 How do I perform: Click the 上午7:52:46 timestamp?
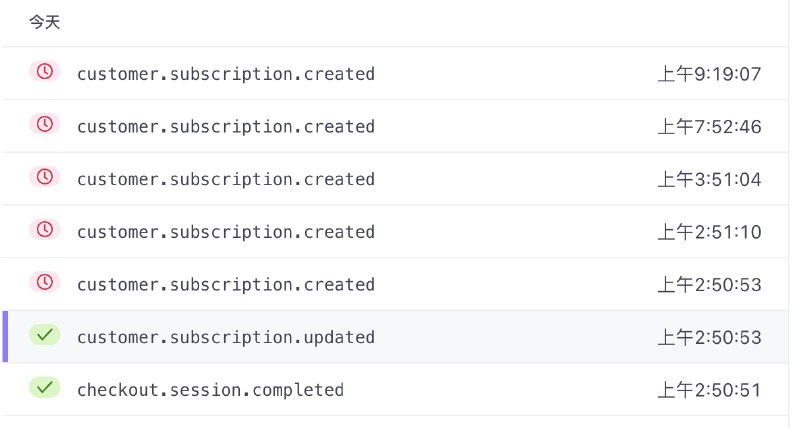coord(709,127)
